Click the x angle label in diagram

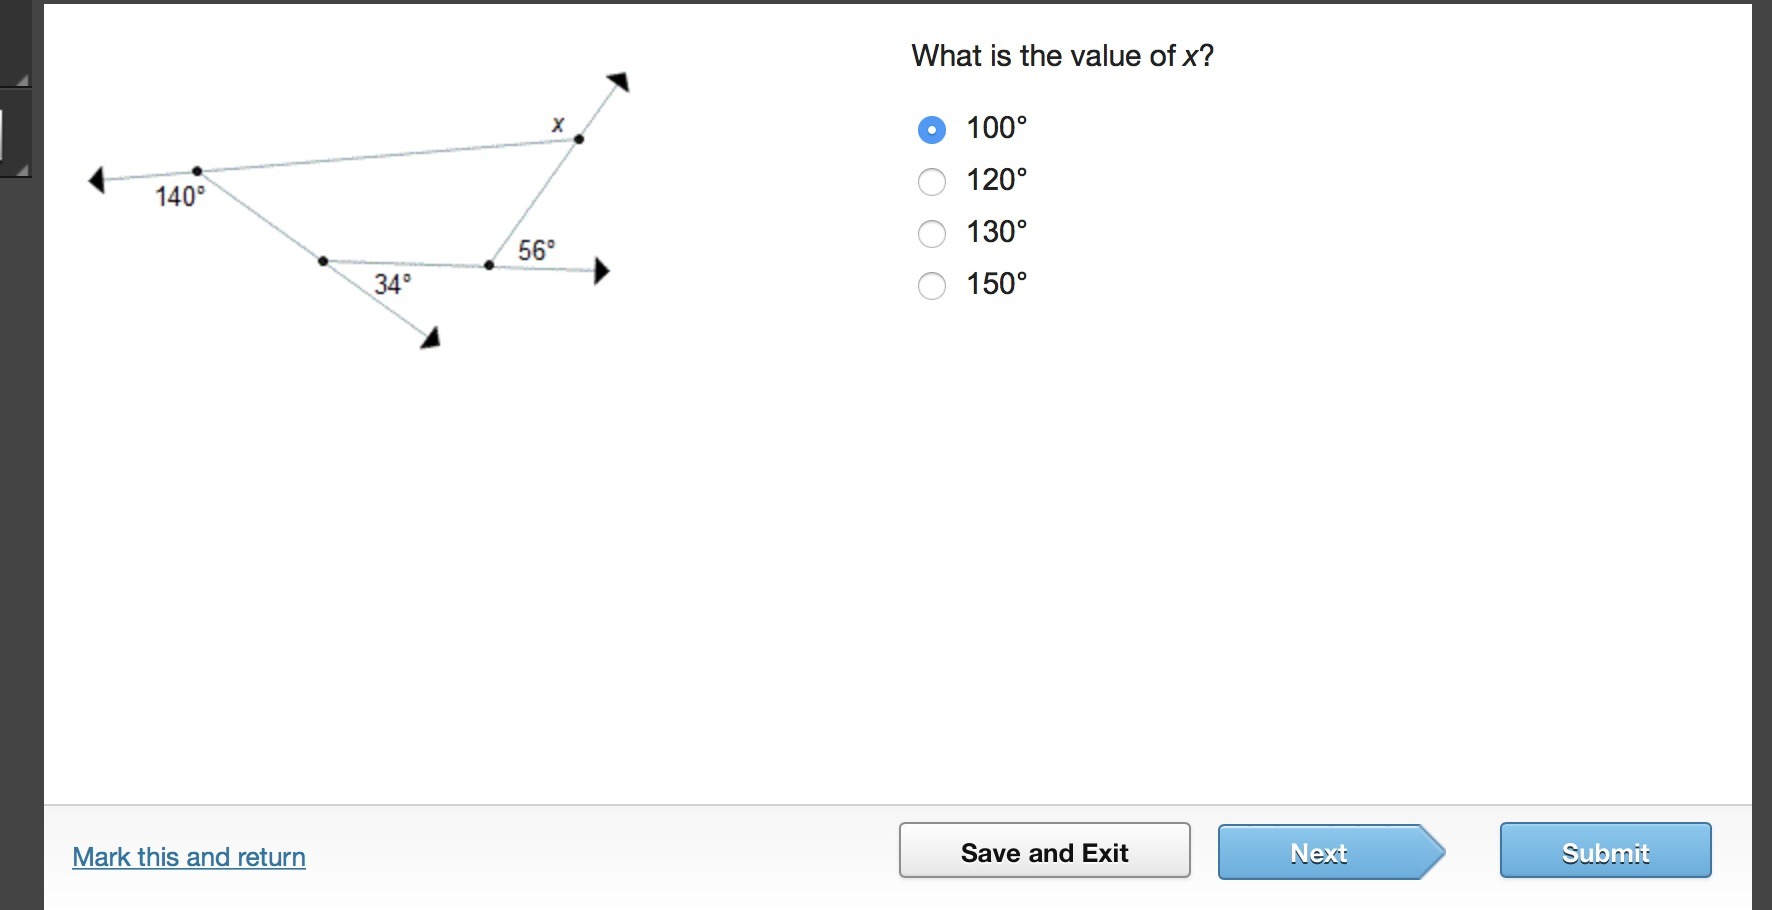(x=558, y=125)
